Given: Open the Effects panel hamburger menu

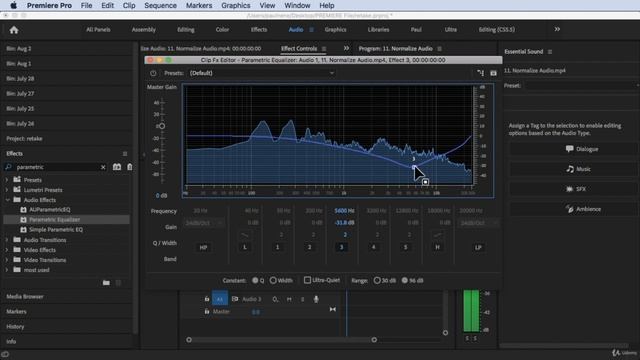Looking at the screenshot, I should (x=125, y=154).
